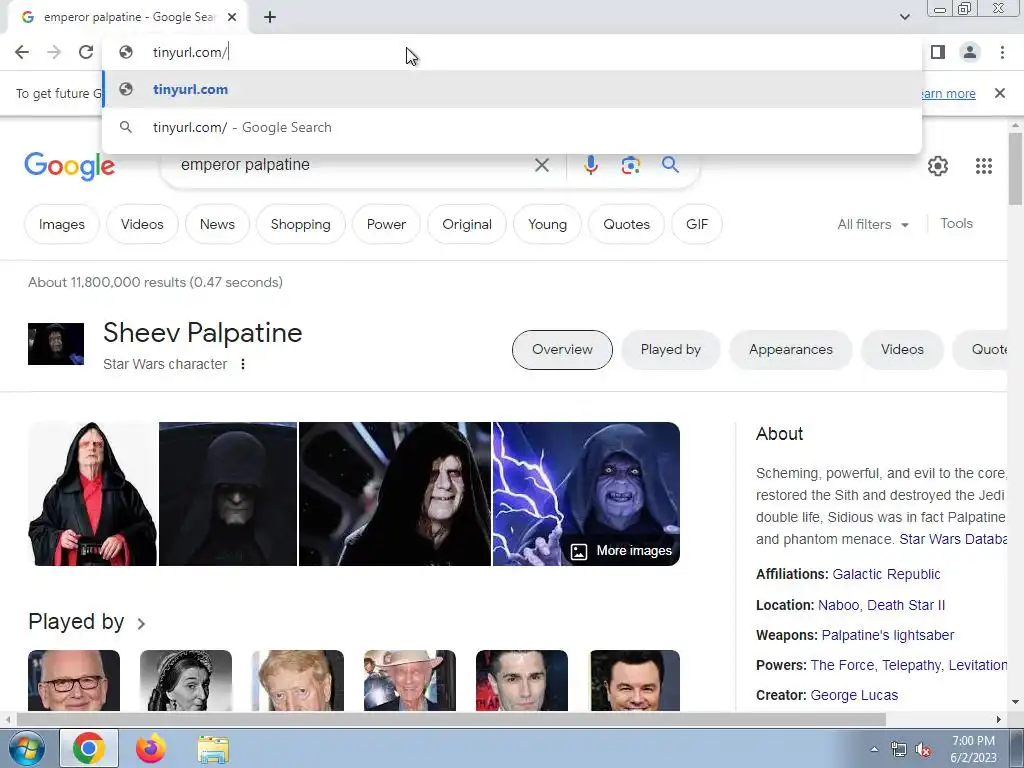1024x768 pixels.
Task: Open the Google apps grid
Action: click(x=984, y=166)
